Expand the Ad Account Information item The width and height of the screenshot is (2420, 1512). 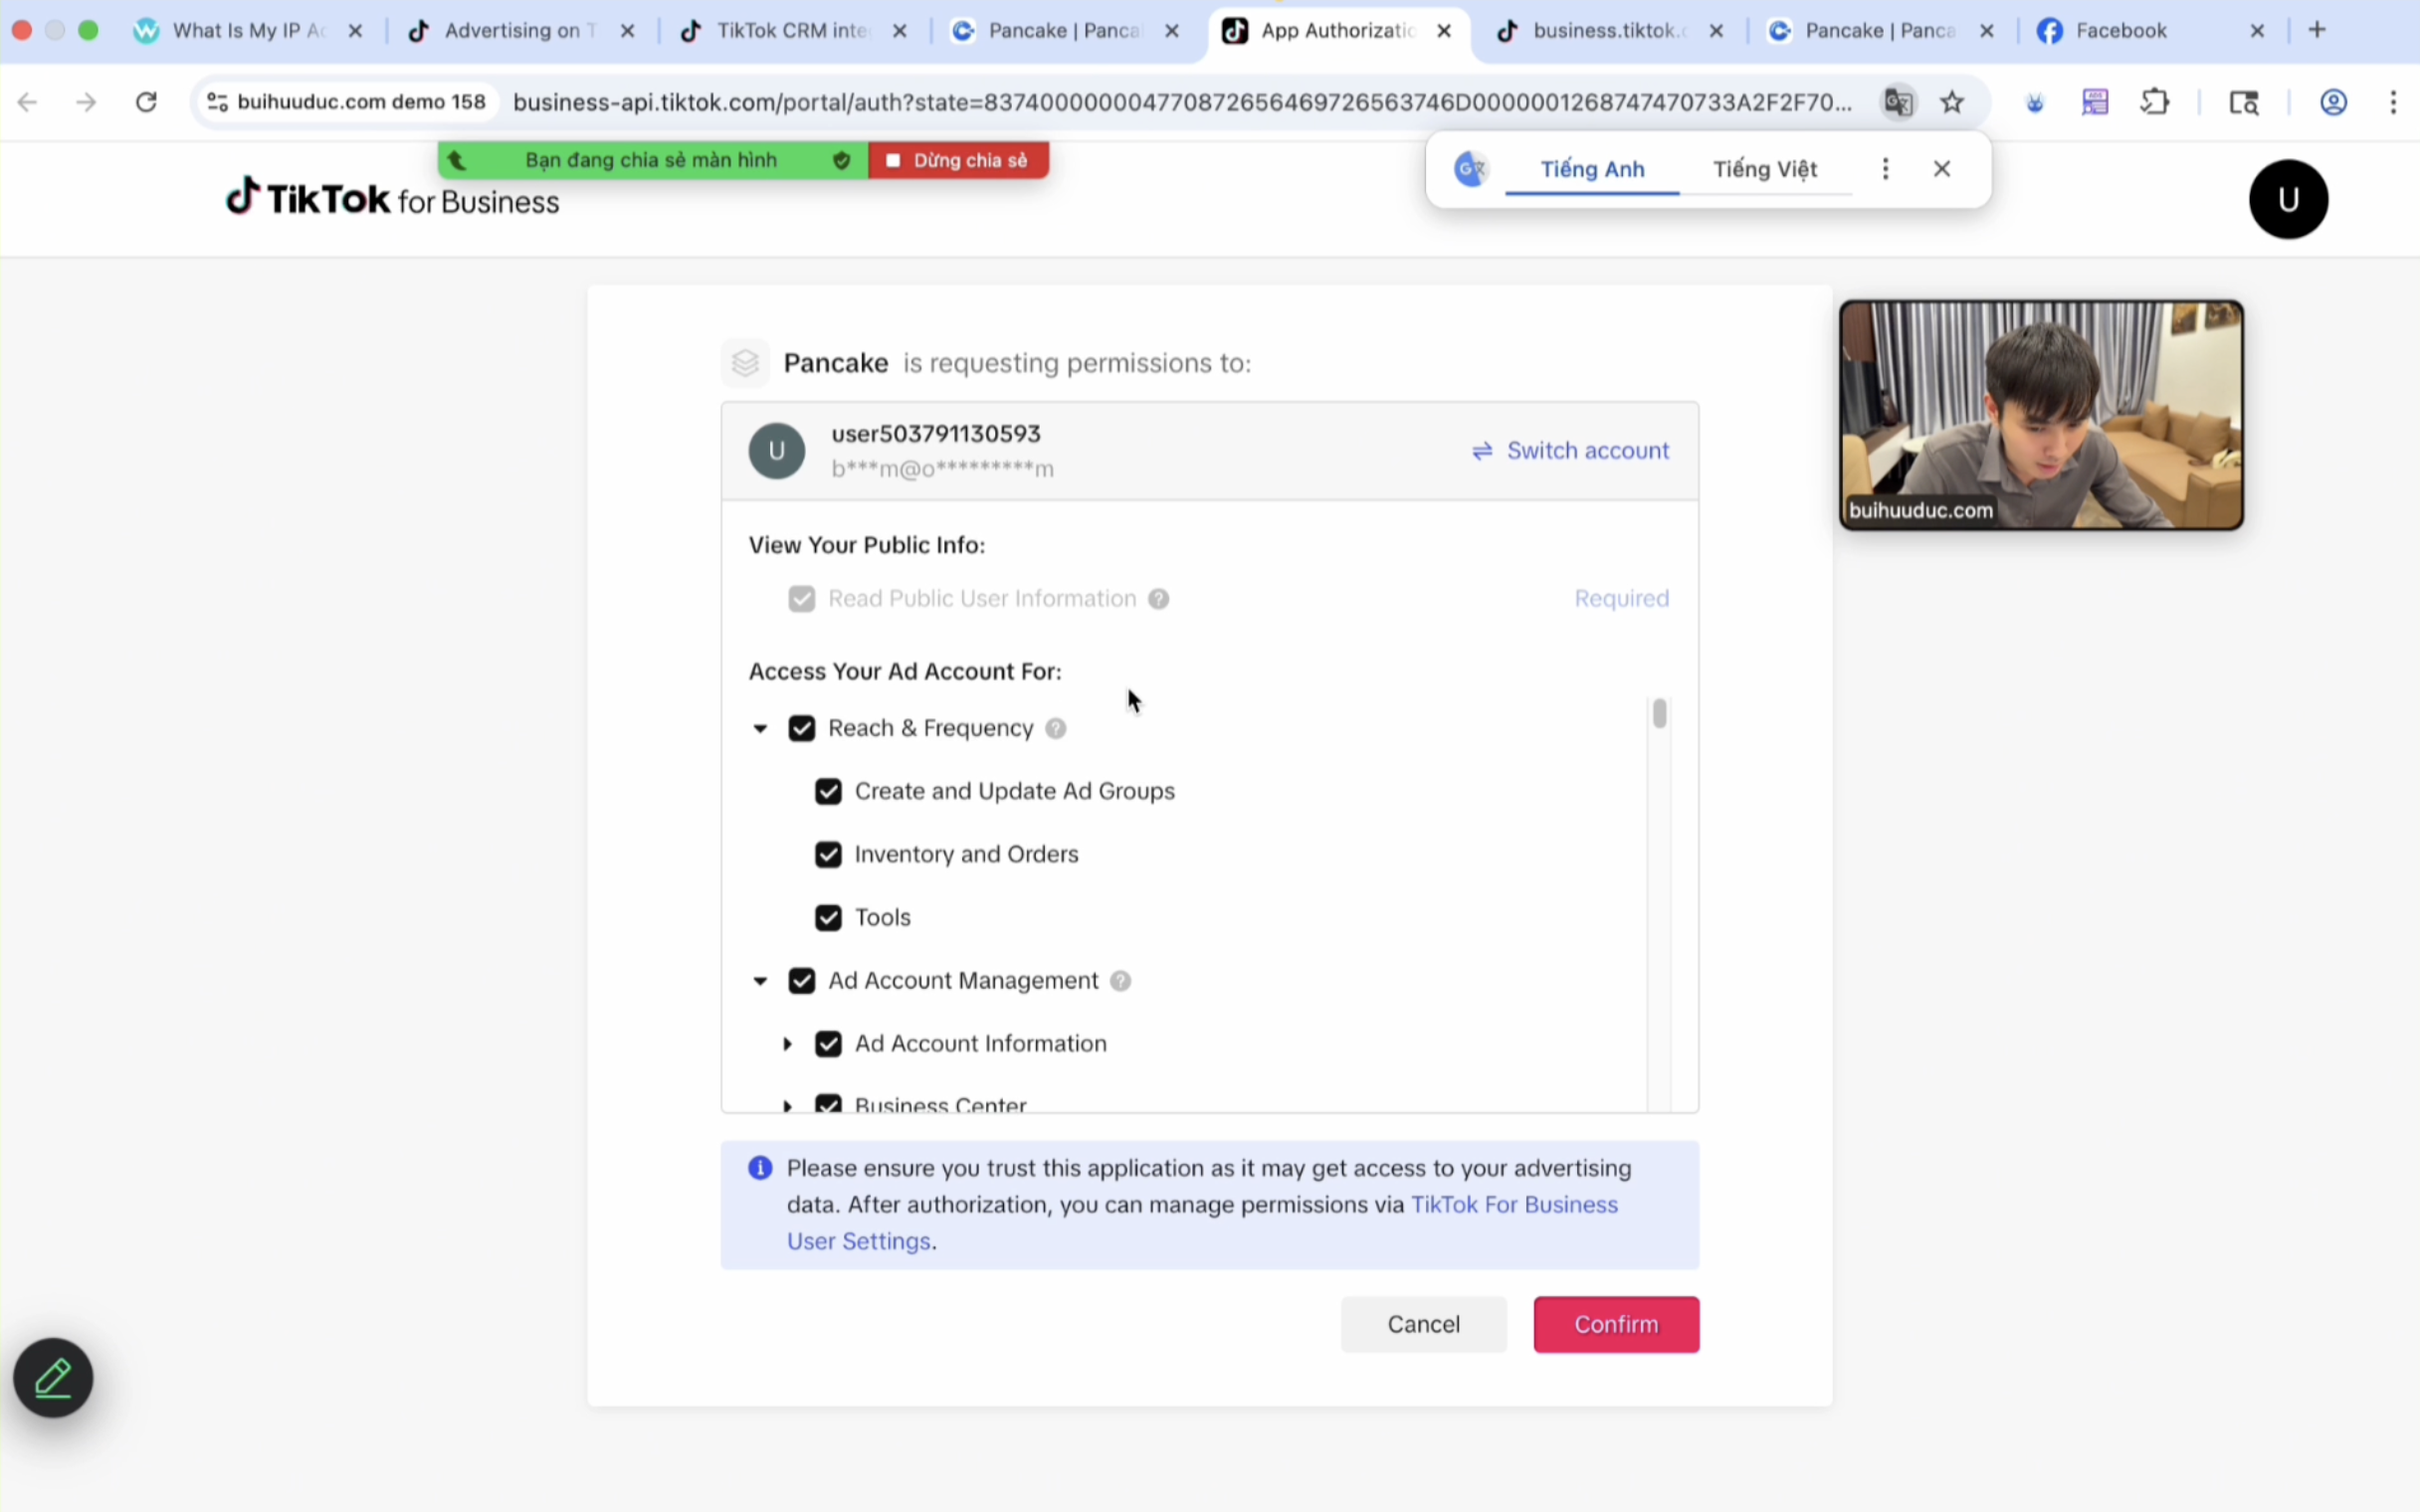pyautogui.click(x=787, y=1044)
